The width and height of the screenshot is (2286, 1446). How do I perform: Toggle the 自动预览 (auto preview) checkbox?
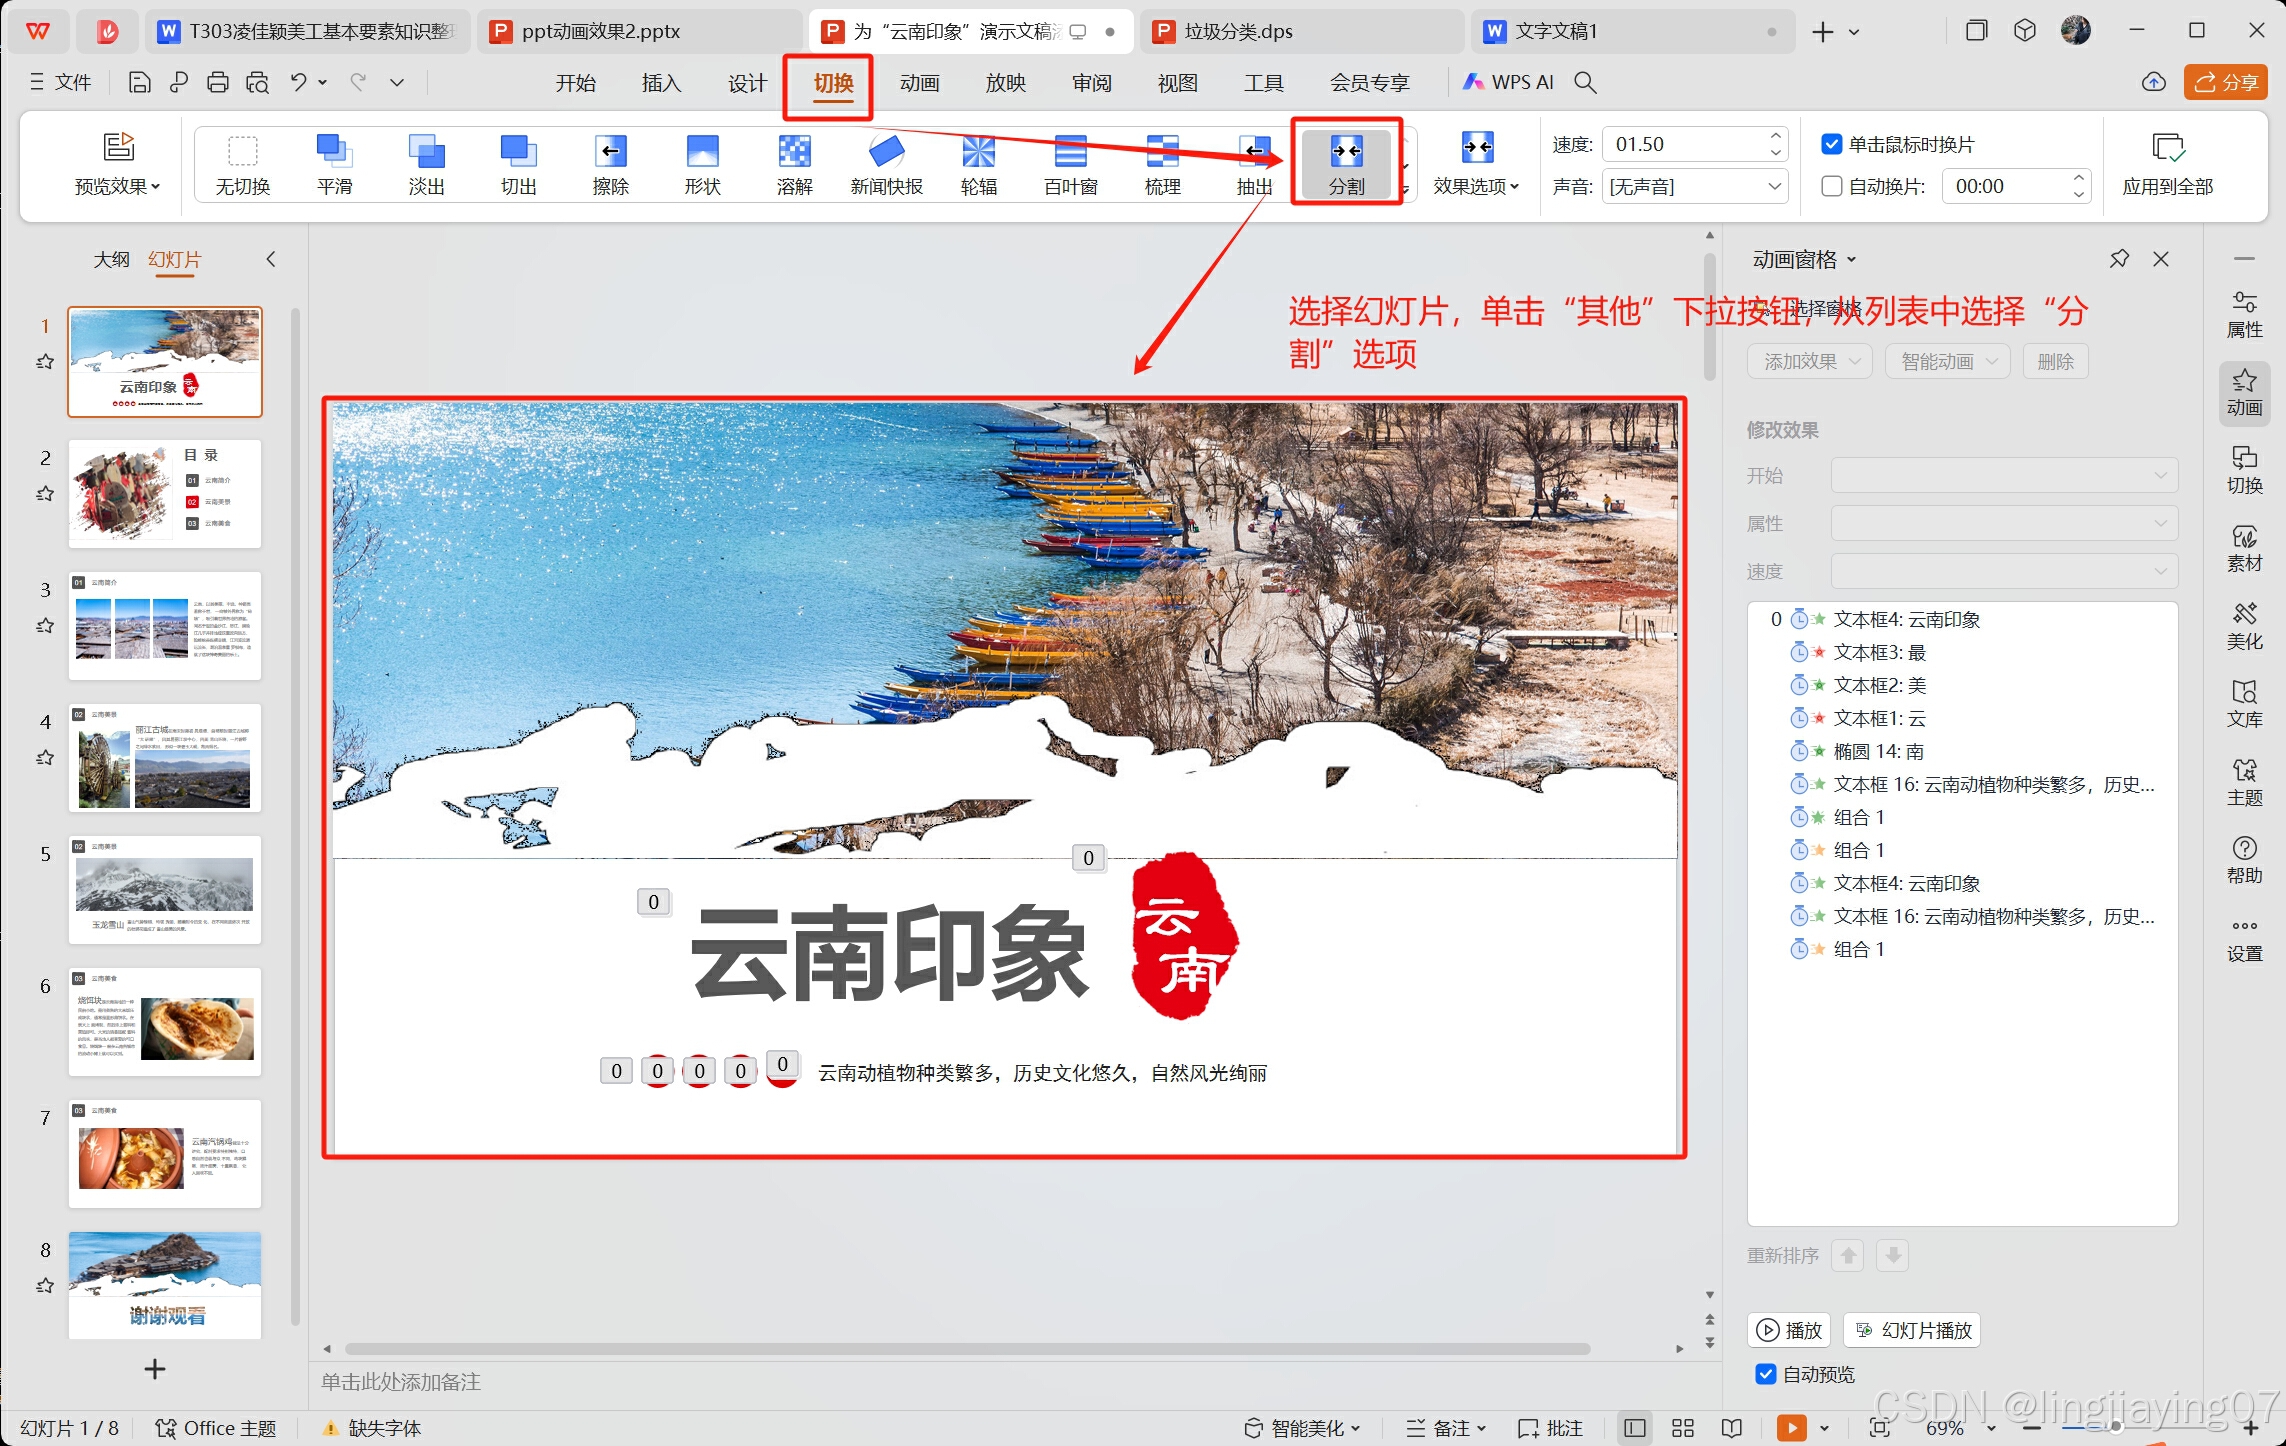[x=1766, y=1374]
